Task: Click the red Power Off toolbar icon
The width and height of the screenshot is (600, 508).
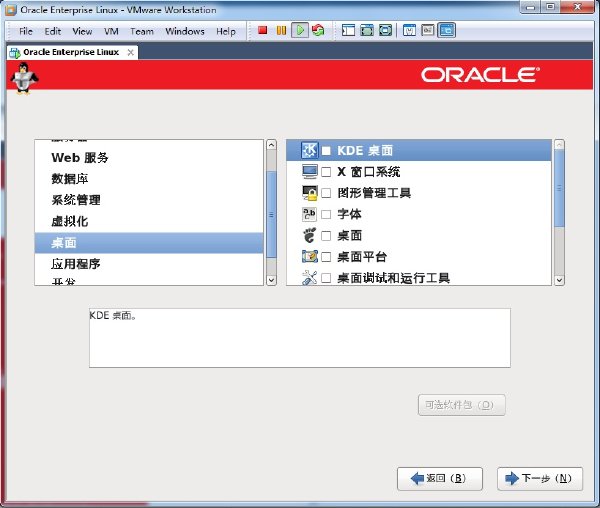Action: [x=262, y=30]
